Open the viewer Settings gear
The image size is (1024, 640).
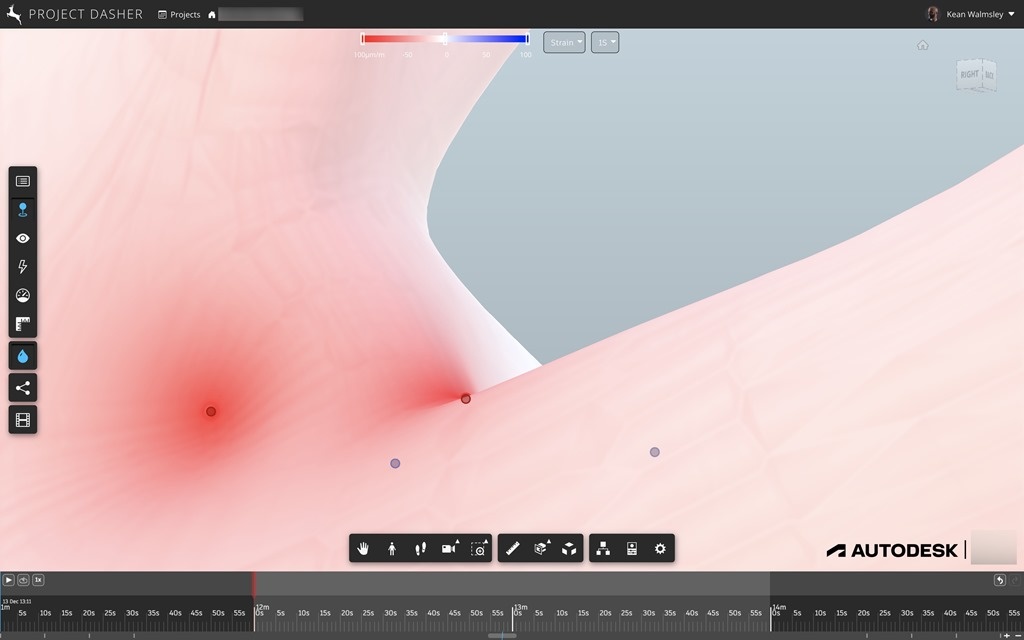(x=660, y=548)
